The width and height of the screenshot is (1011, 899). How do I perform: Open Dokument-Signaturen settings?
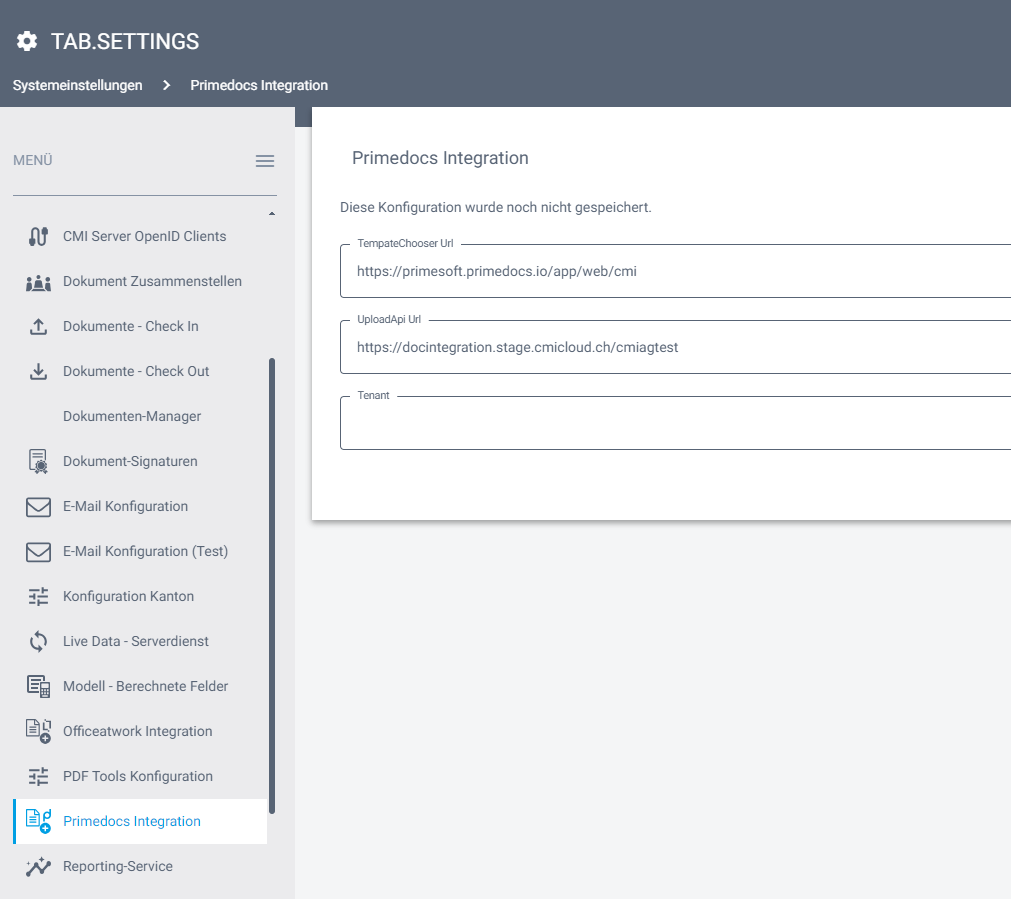pyautogui.click(x=140, y=462)
